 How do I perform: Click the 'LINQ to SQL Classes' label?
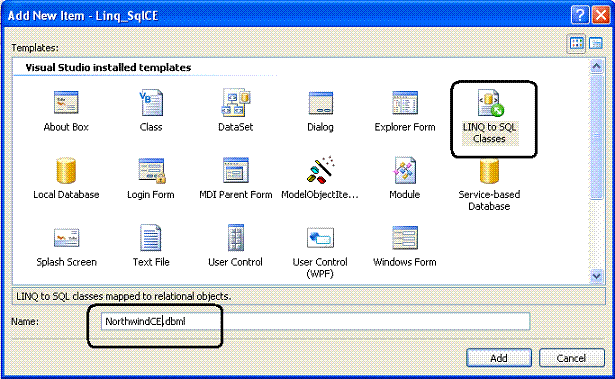[x=489, y=133]
